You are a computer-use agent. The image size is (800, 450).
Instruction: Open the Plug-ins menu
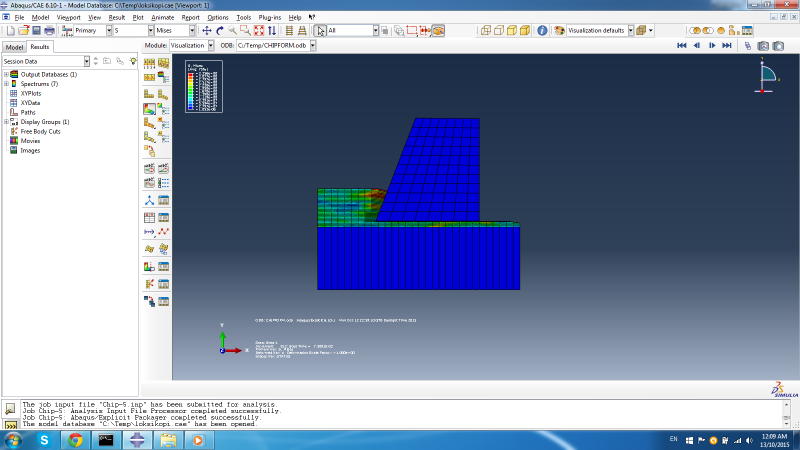[269, 17]
